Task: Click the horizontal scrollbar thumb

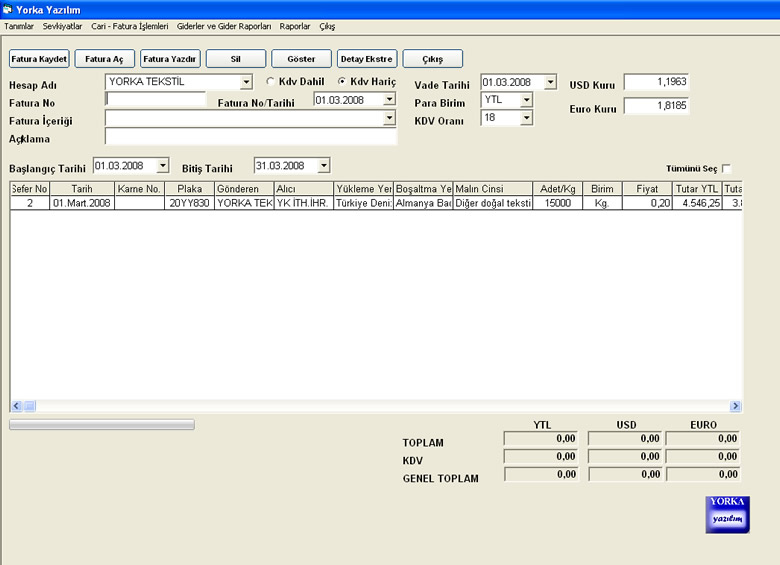Action: point(30,406)
